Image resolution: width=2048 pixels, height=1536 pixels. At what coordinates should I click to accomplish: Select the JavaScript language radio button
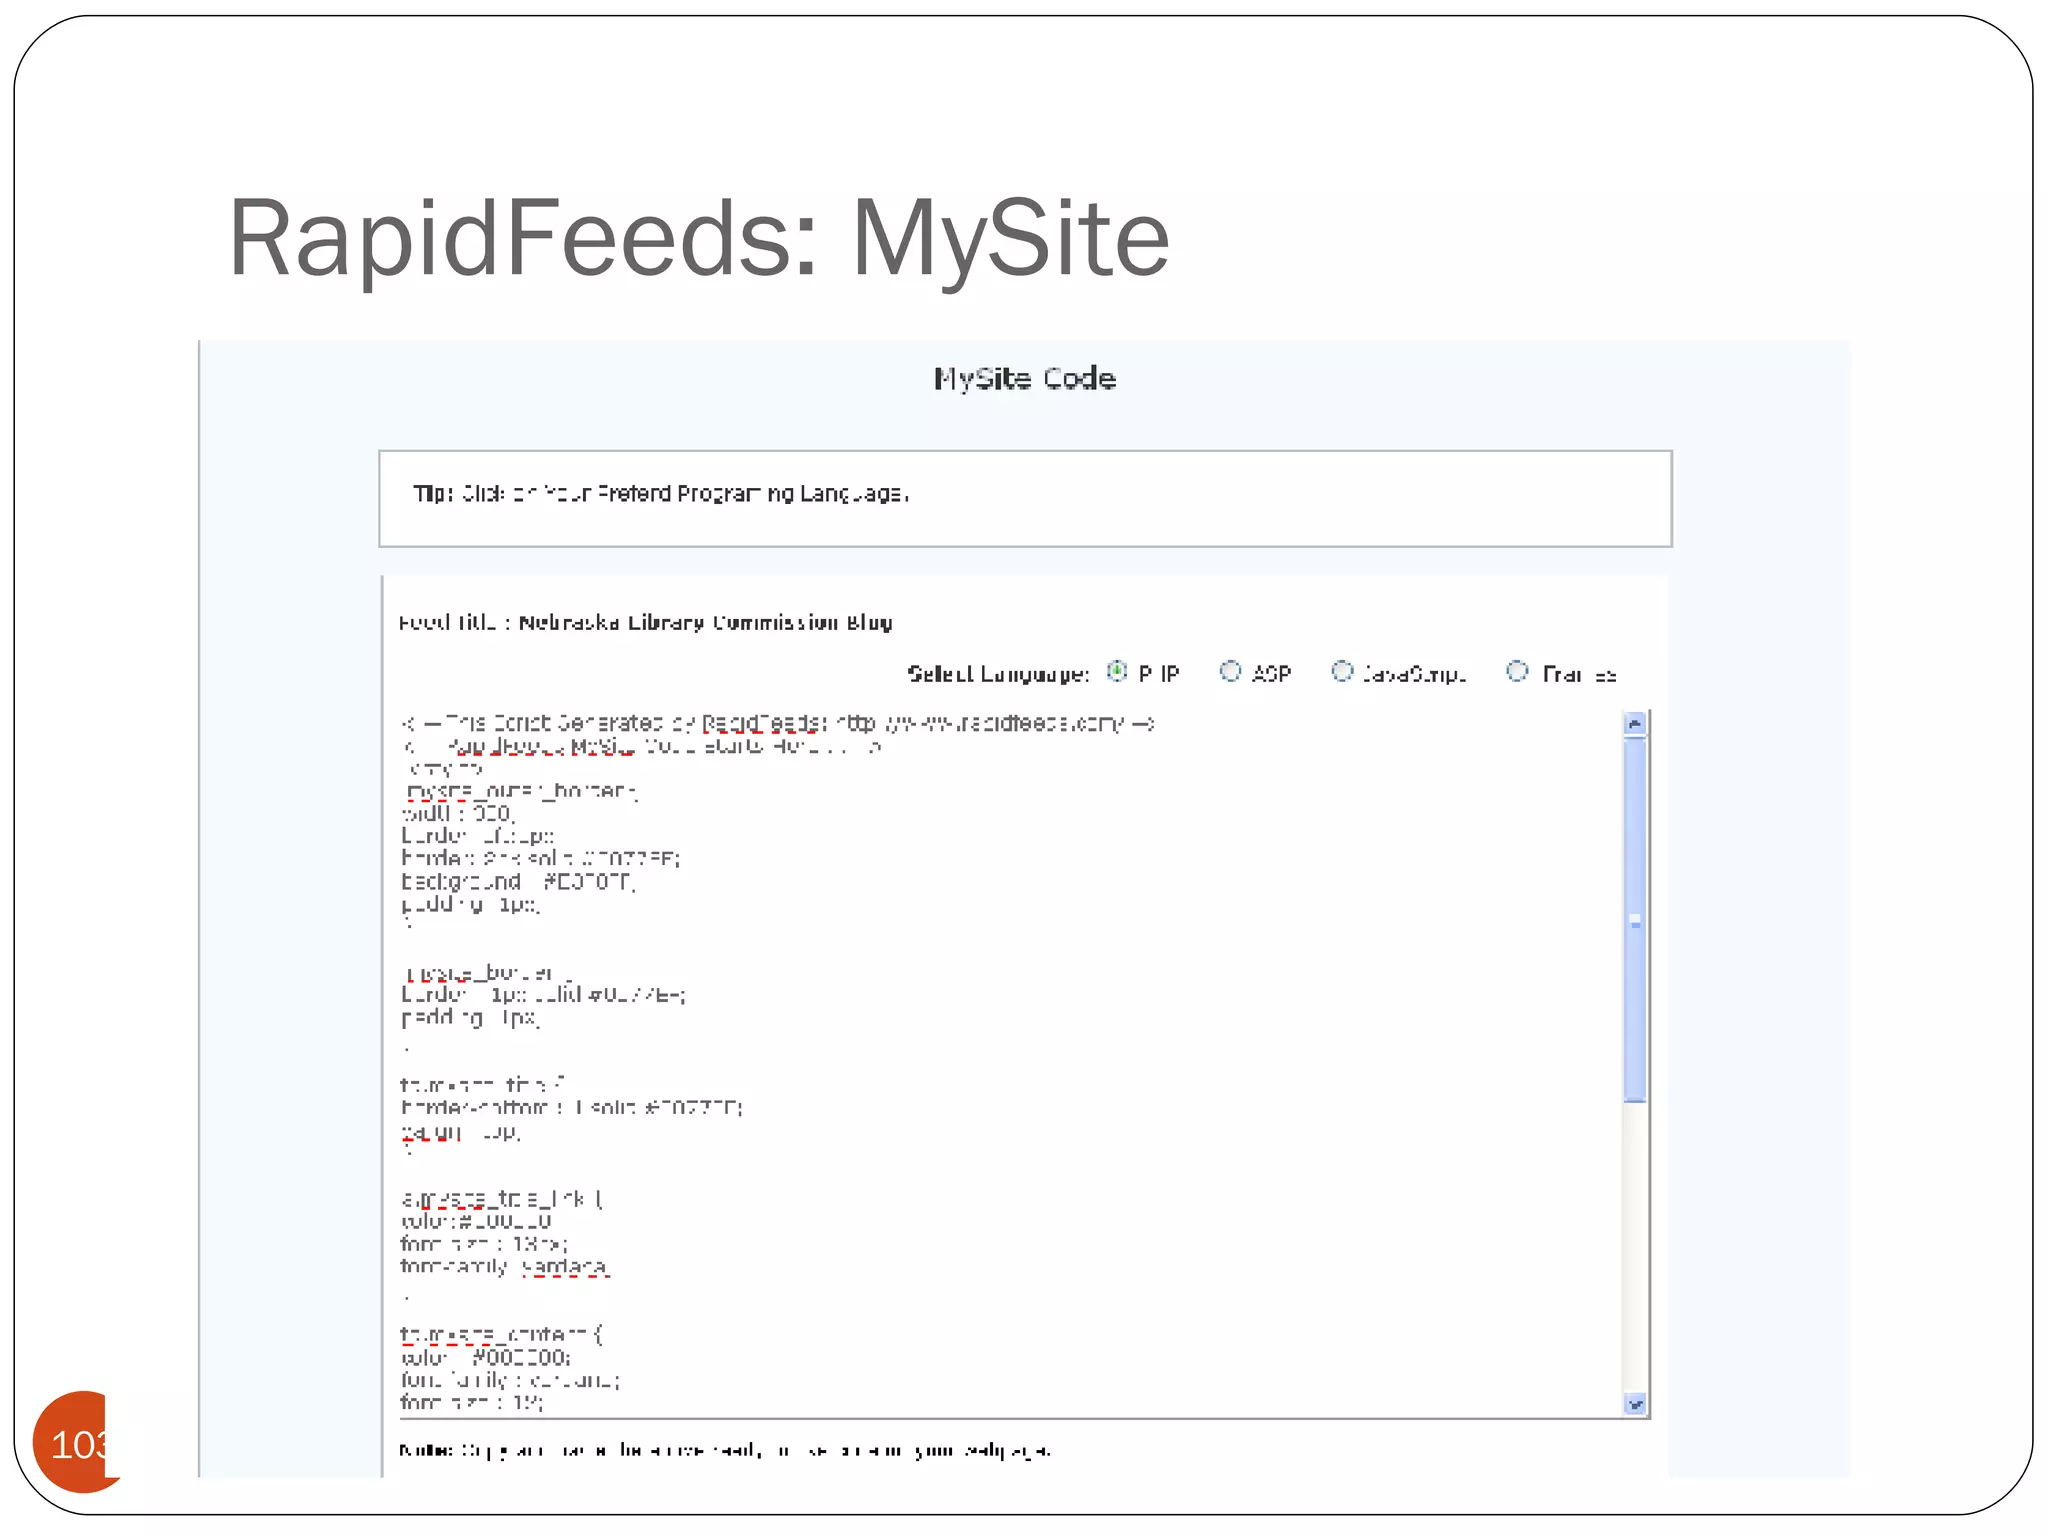pyautogui.click(x=1342, y=671)
